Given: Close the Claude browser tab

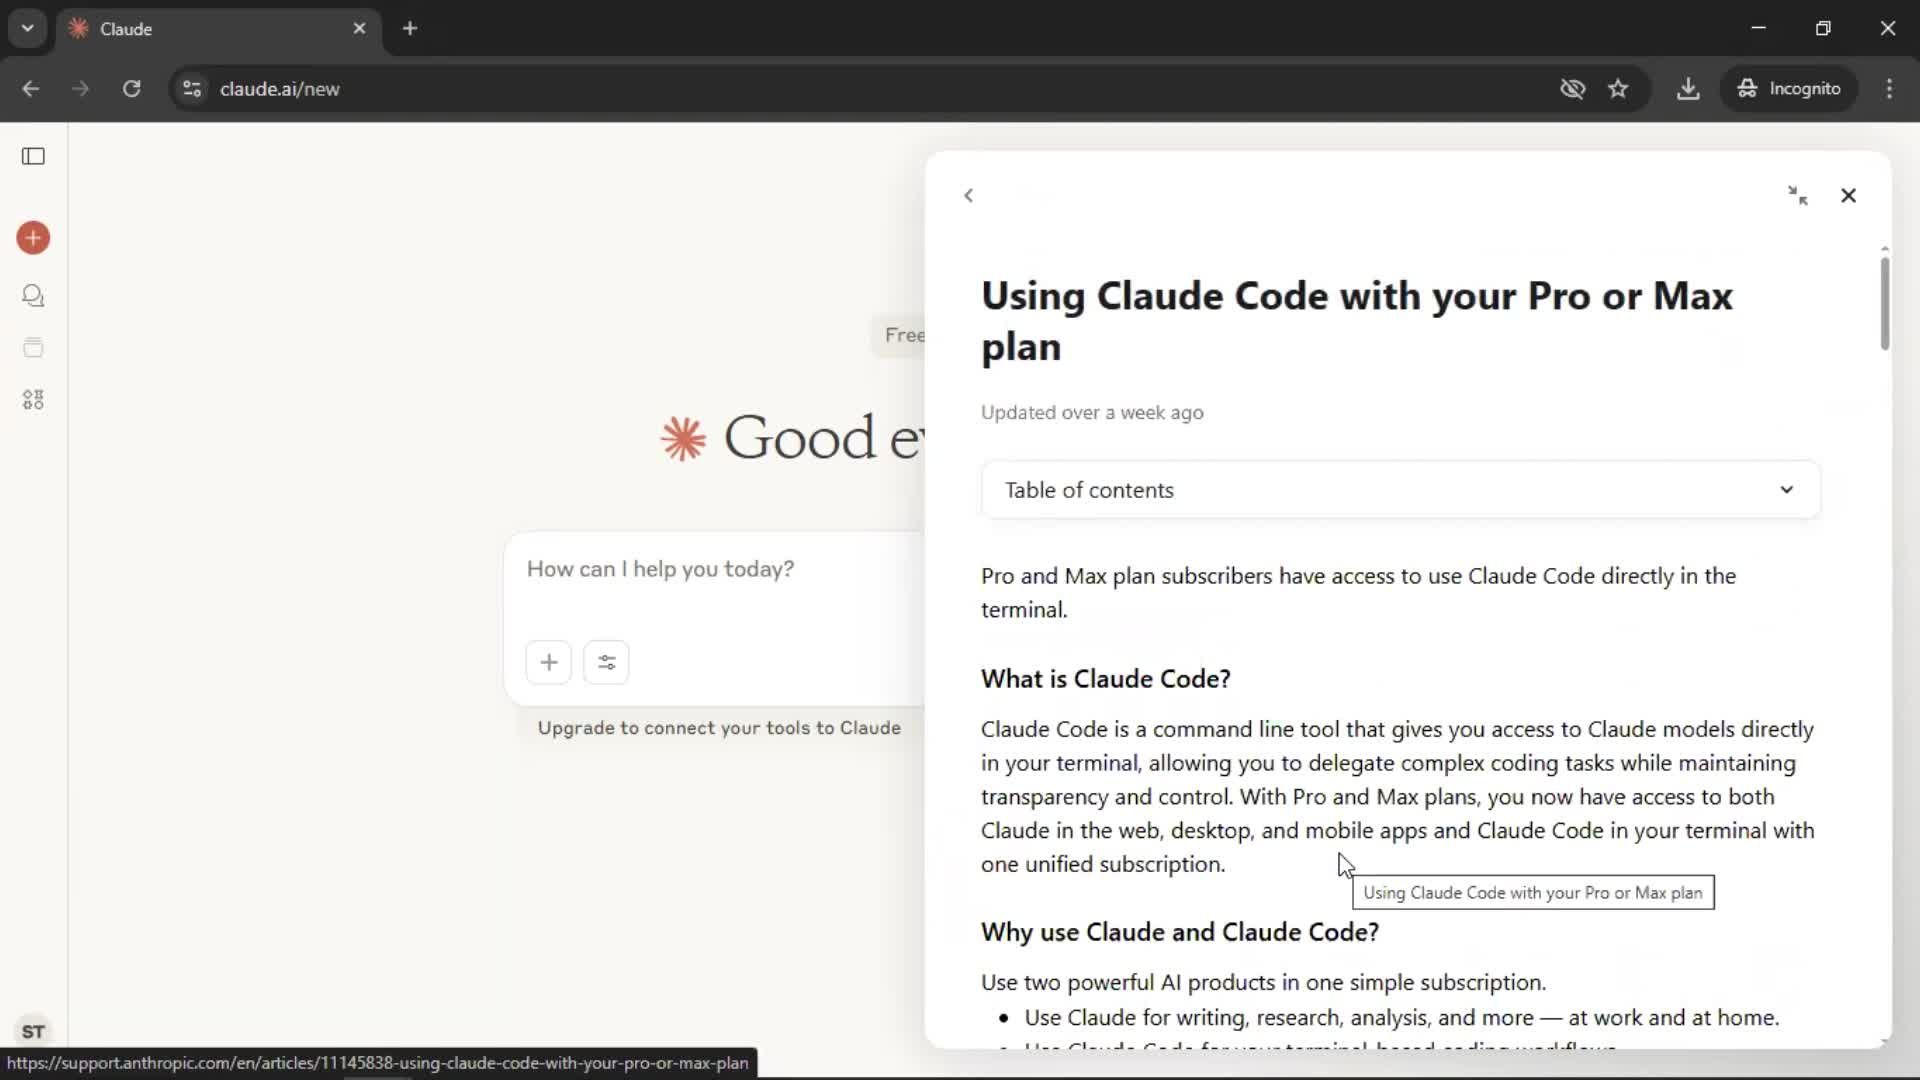Looking at the screenshot, I should (x=359, y=29).
